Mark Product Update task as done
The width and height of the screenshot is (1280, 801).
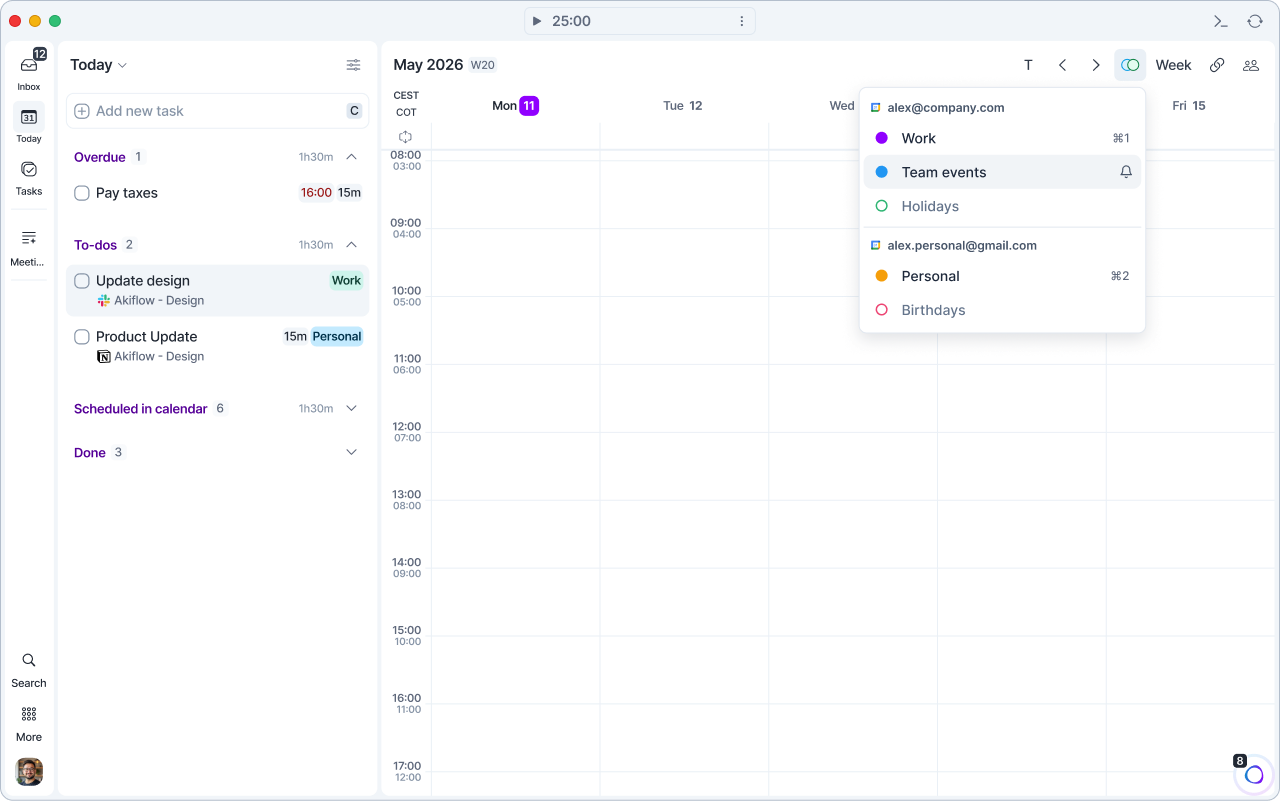coord(82,337)
